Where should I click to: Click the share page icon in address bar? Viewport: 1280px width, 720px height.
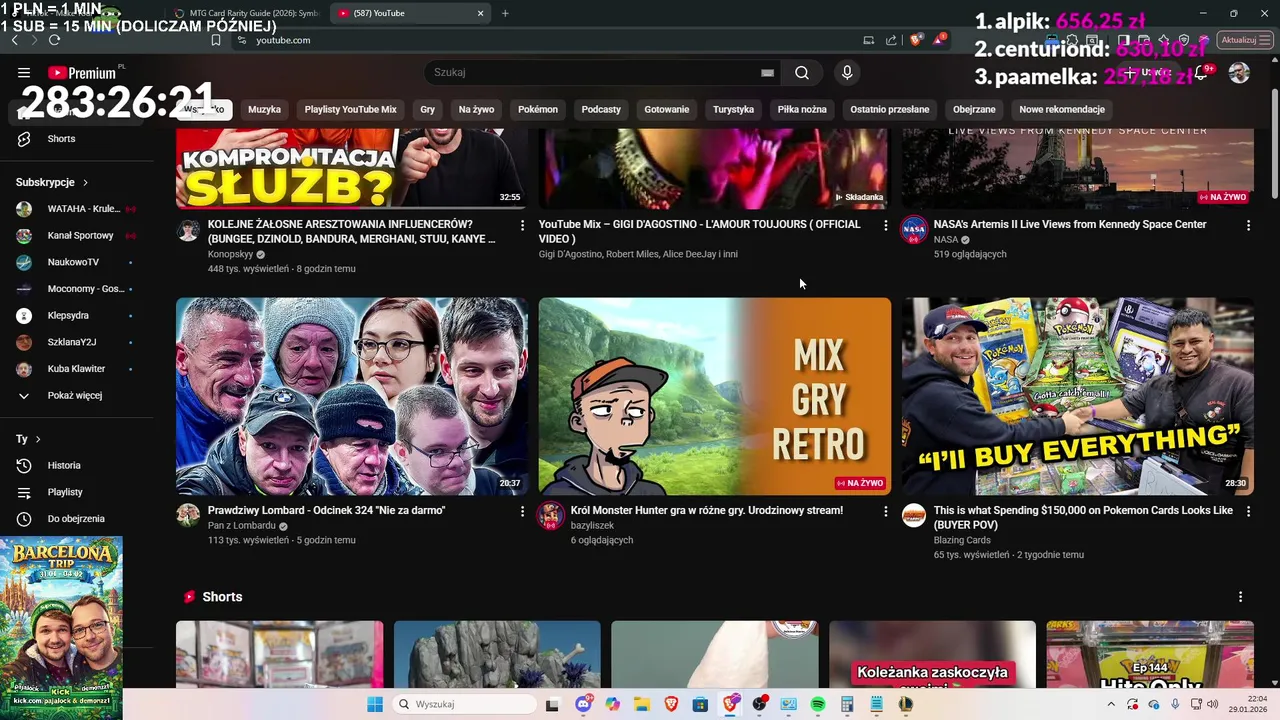(x=891, y=40)
